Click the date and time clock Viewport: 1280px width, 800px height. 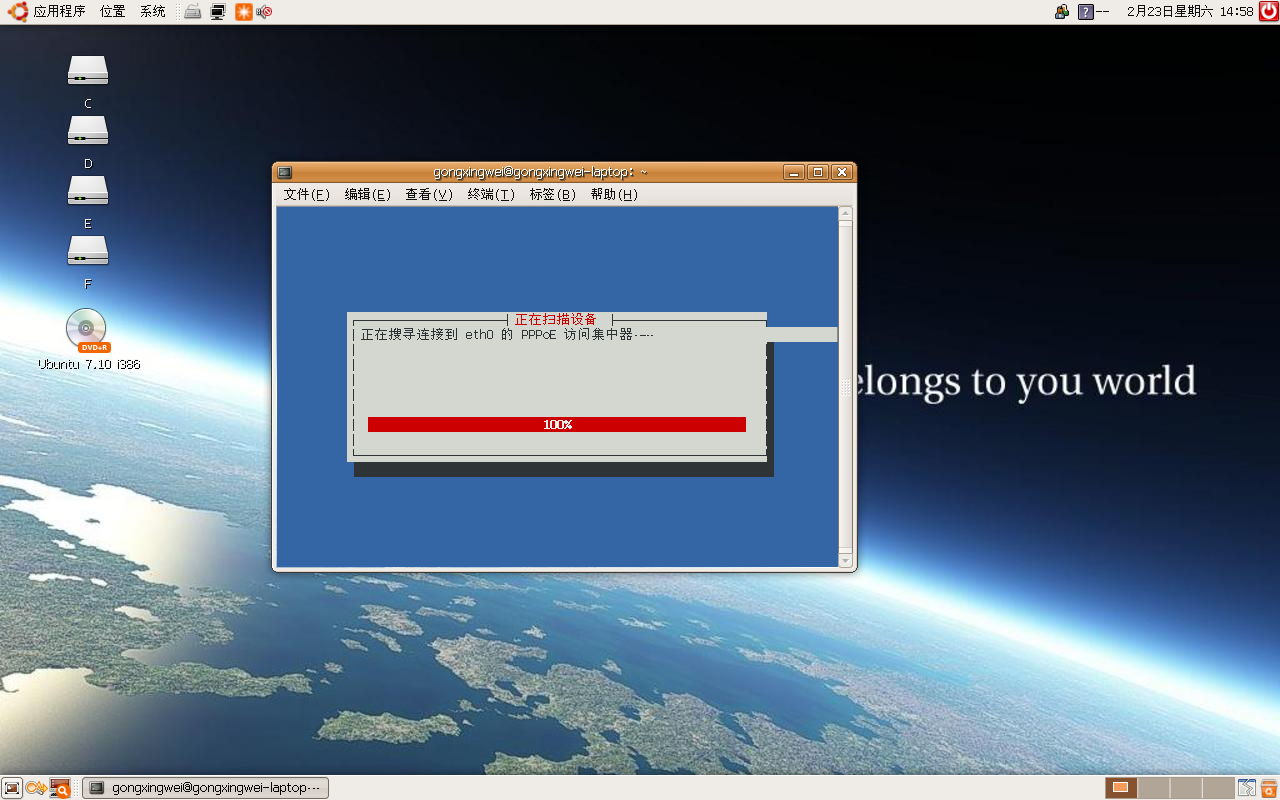1190,12
